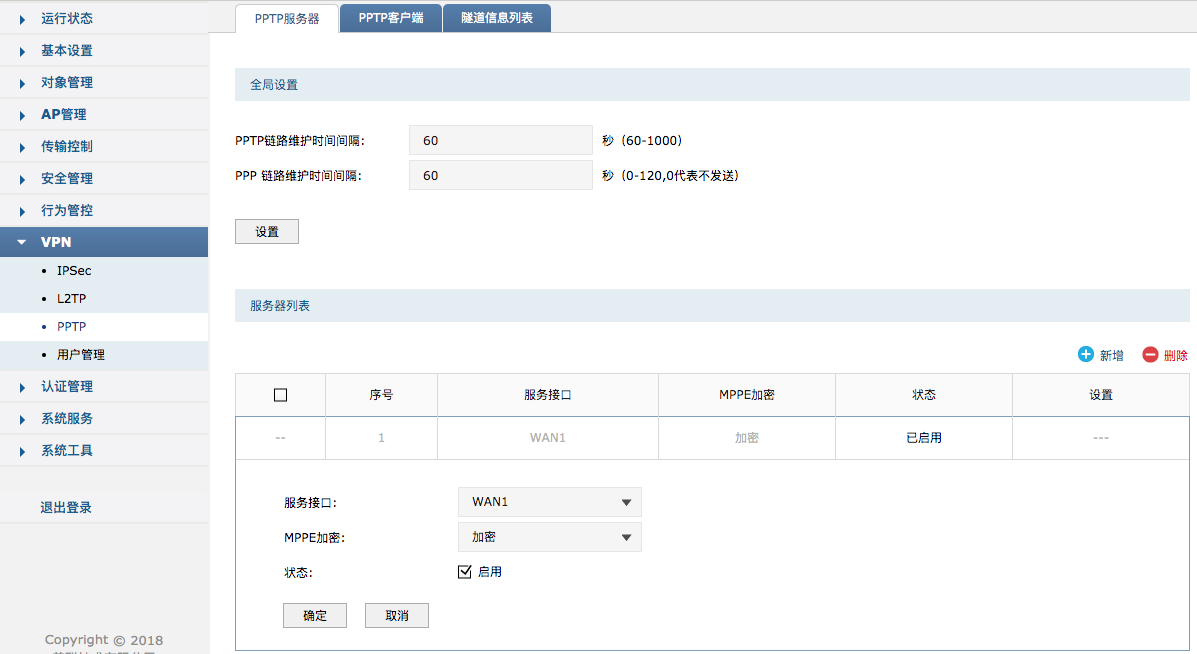The image size is (1197, 654).
Task: Open the IPSec VPN submenu item
Action: click(x=74, y=271)
